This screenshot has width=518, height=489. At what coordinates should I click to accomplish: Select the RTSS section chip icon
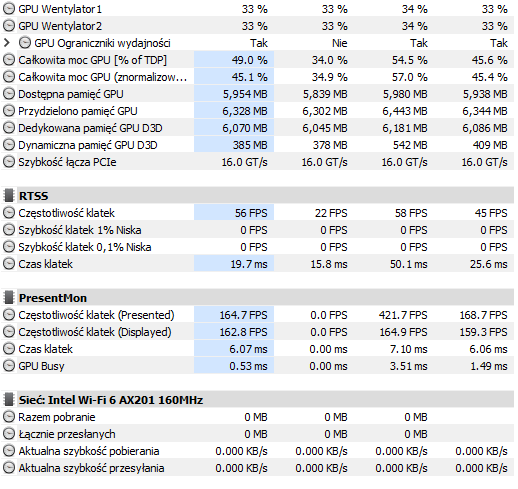[9, 196]
